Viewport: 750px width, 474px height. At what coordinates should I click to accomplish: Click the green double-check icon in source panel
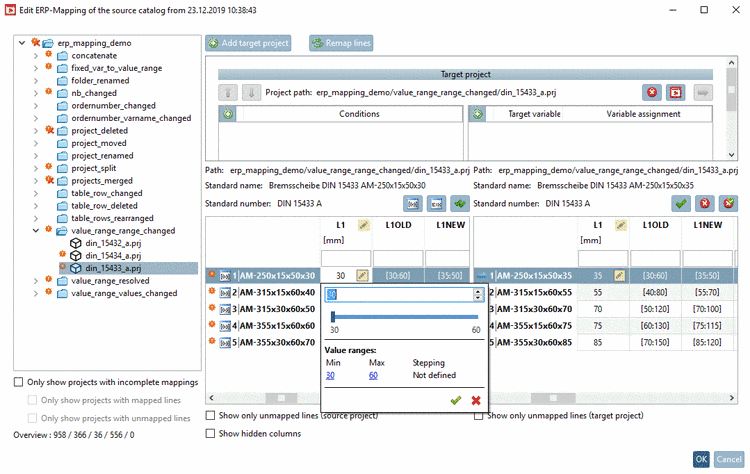pyautogui.click(x=460, y=204)
